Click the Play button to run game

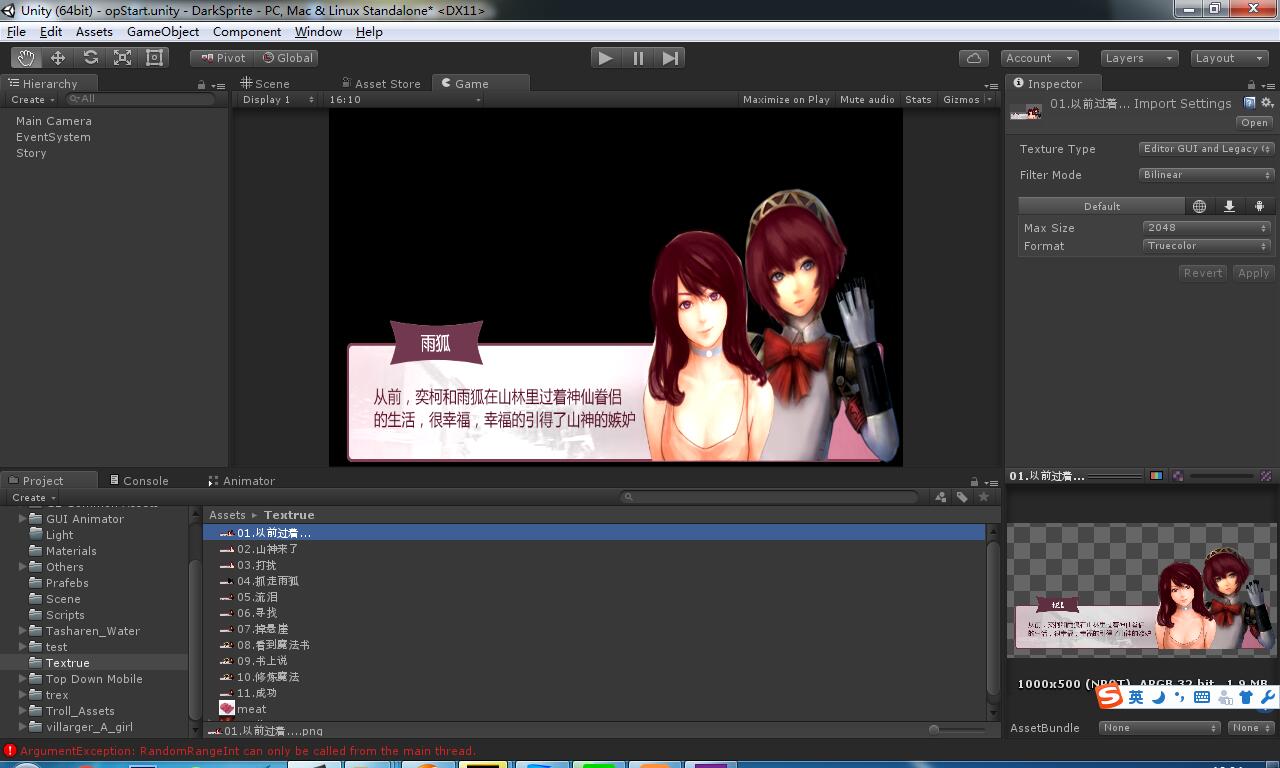[x=605, y=58]
